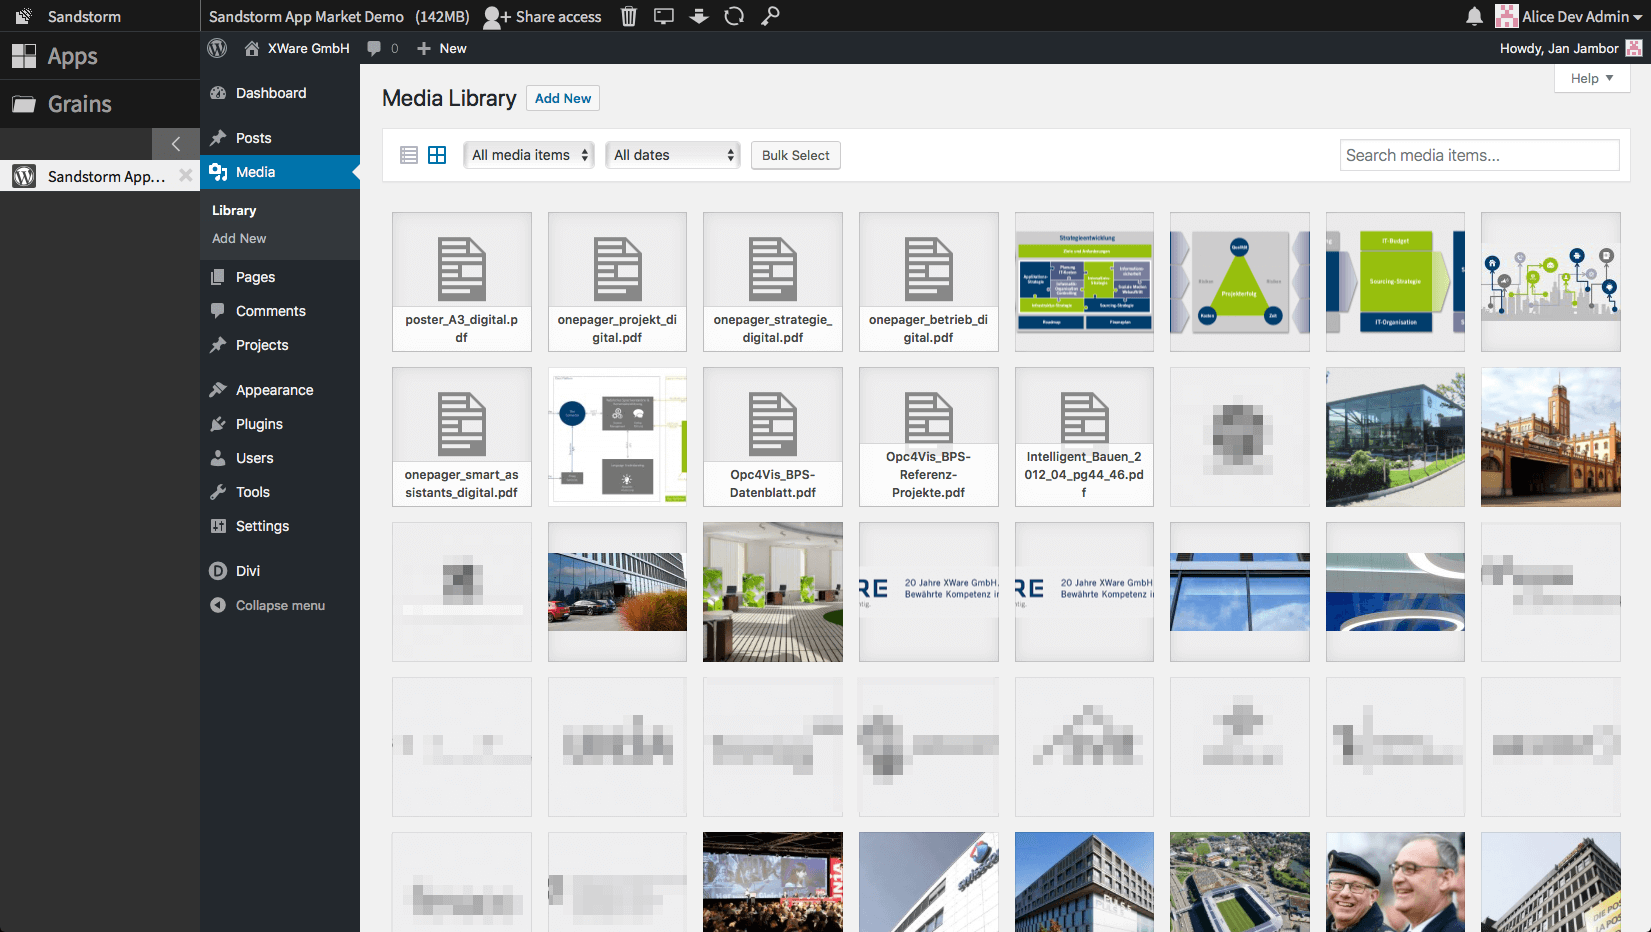Image resolution: width=1651 pixels, height=932 pixels.
Task: Click the debug log monitor icon
Action: (x=664, y=16)
